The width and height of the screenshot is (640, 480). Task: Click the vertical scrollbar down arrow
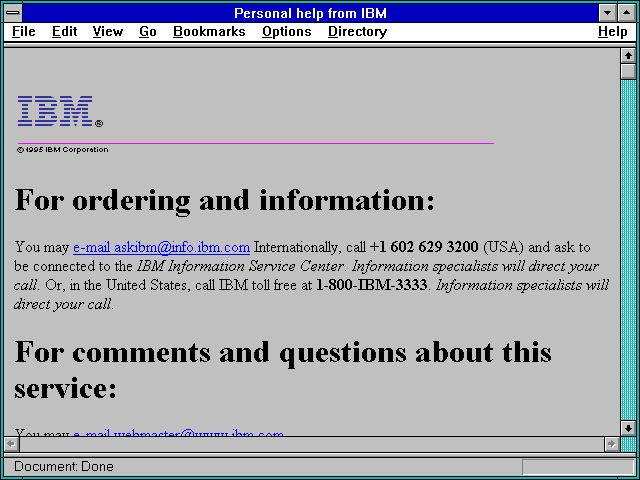(628, 428)
